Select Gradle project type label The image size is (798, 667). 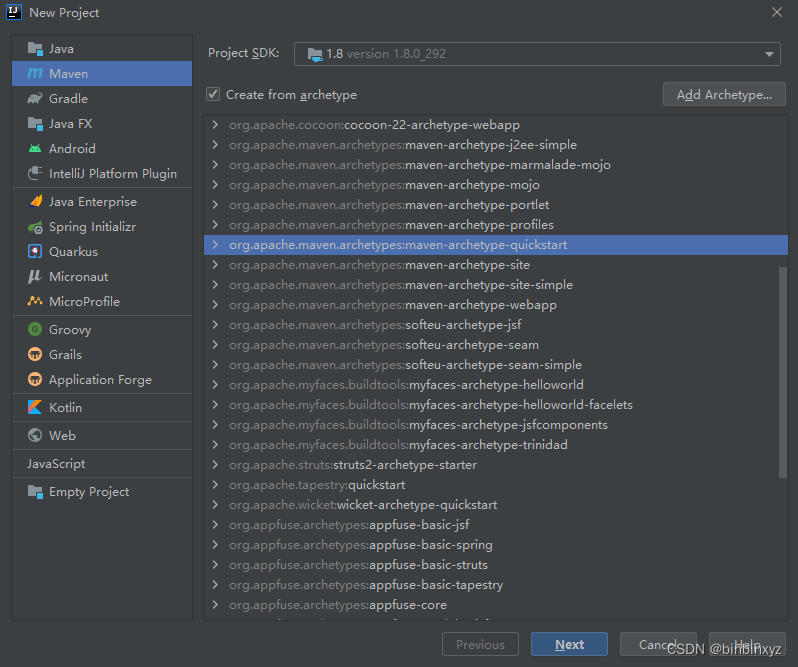click(x=68, y=99)
